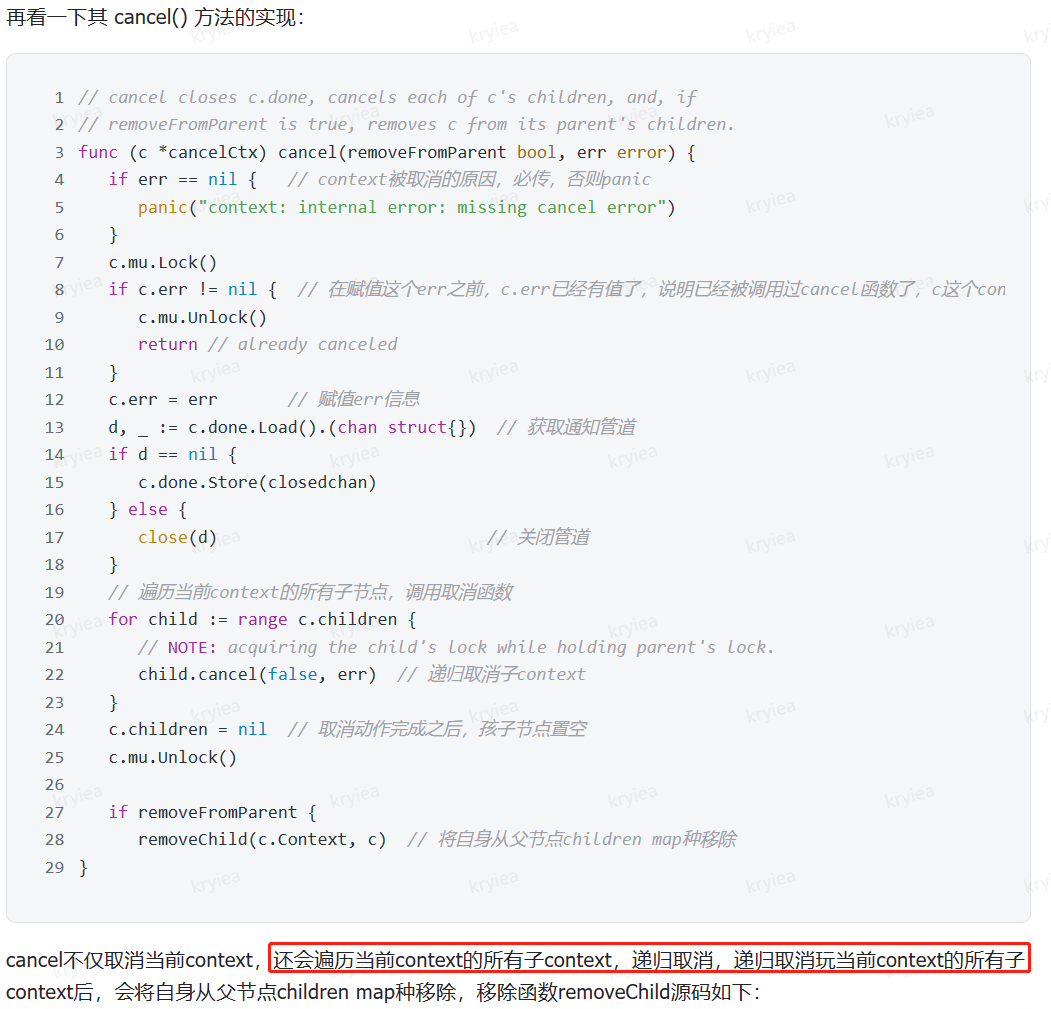Click the func keyword on line 3

98,152
